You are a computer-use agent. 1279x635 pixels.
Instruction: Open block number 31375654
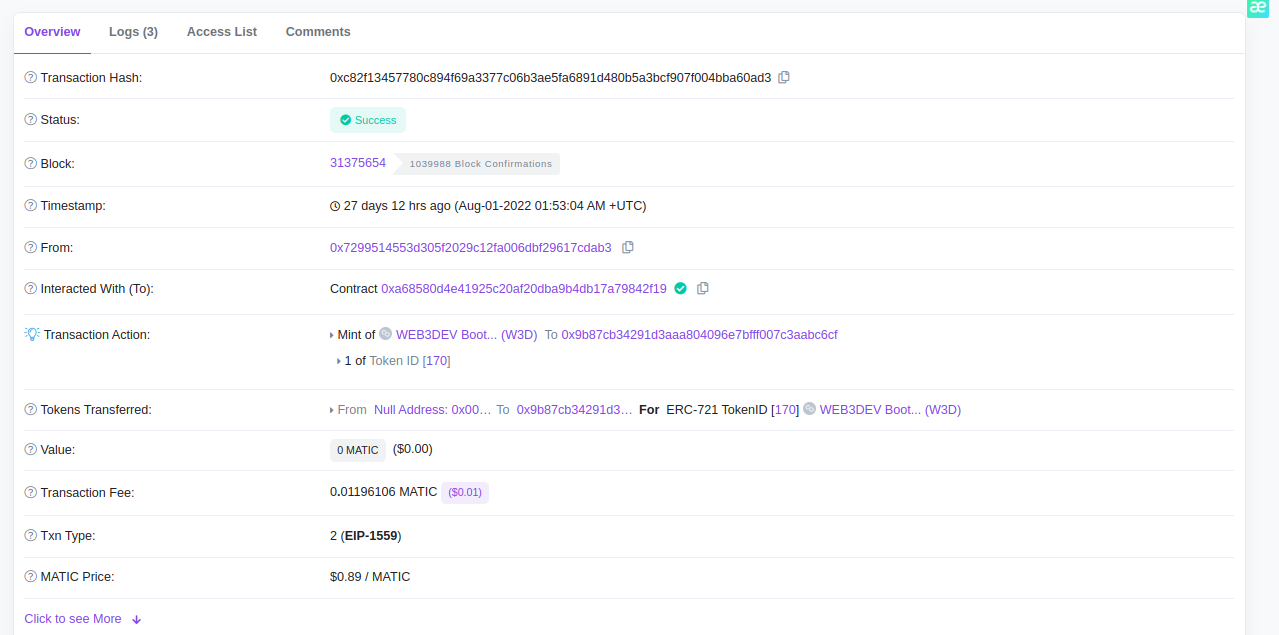click(x=358, y=163)
